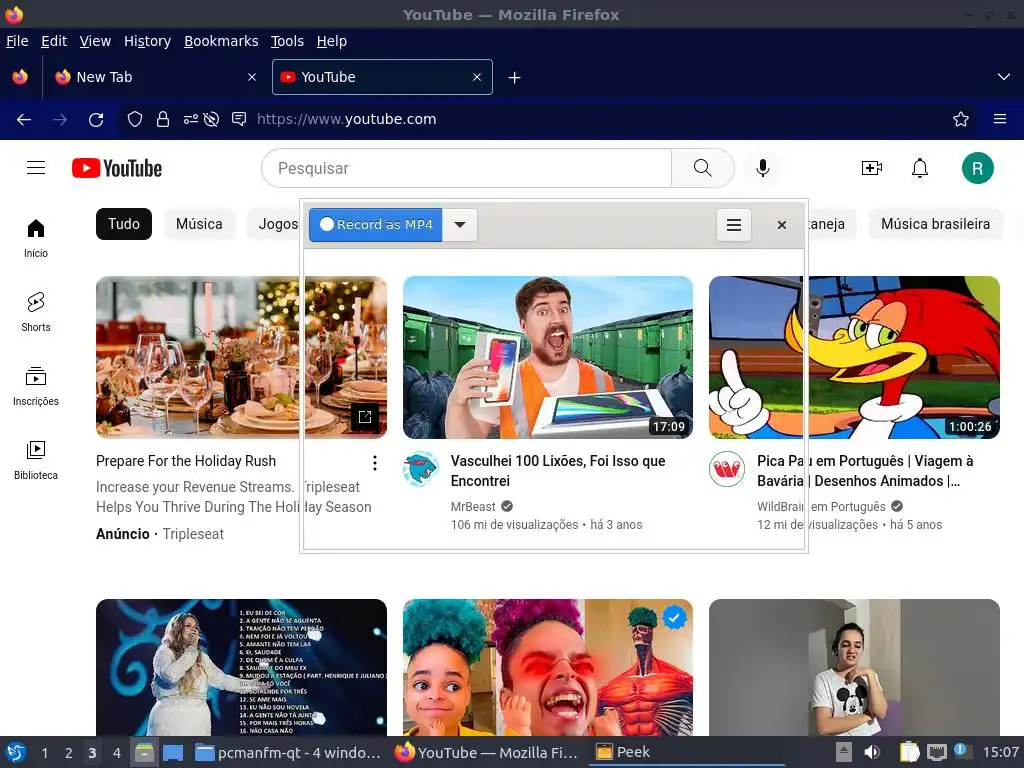Open MrBeast video thumbnail 17:09
The height and width of the screenshot is (768, 1024).
[548, 357]
